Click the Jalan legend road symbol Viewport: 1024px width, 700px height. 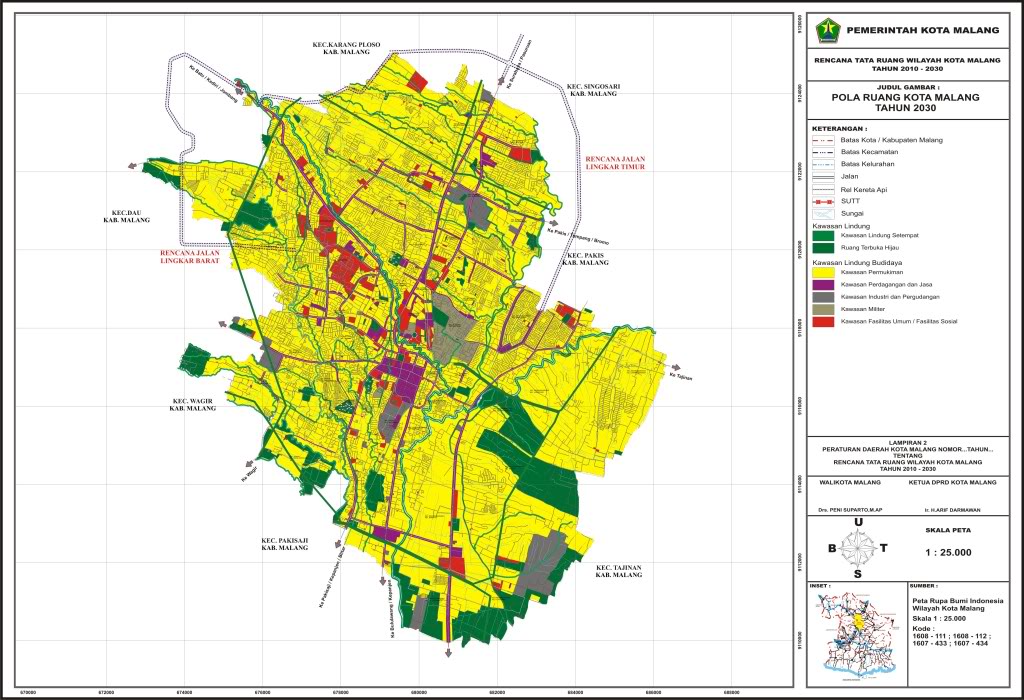pos(824,176)
